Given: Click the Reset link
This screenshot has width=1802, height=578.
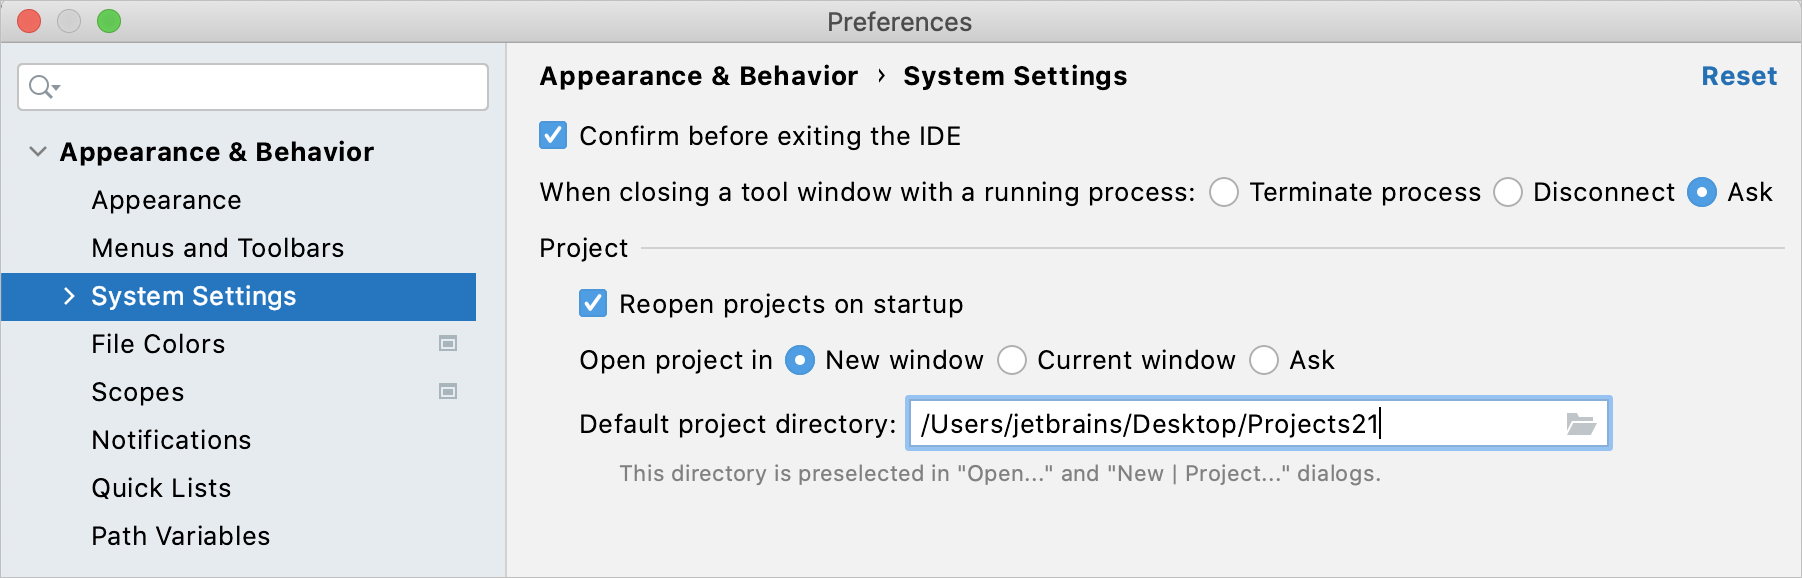Looking at the screenshot, I should [1739, 75].
